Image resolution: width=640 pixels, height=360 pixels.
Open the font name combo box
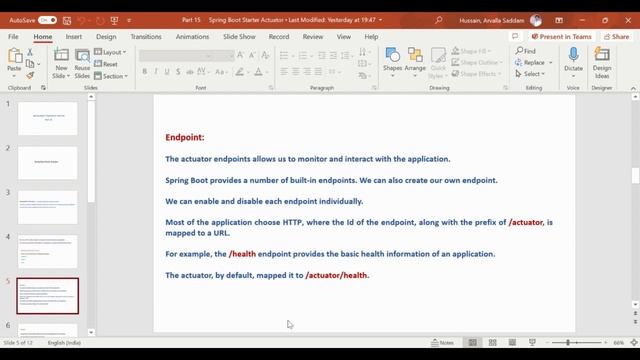click(x=176, y=56)
